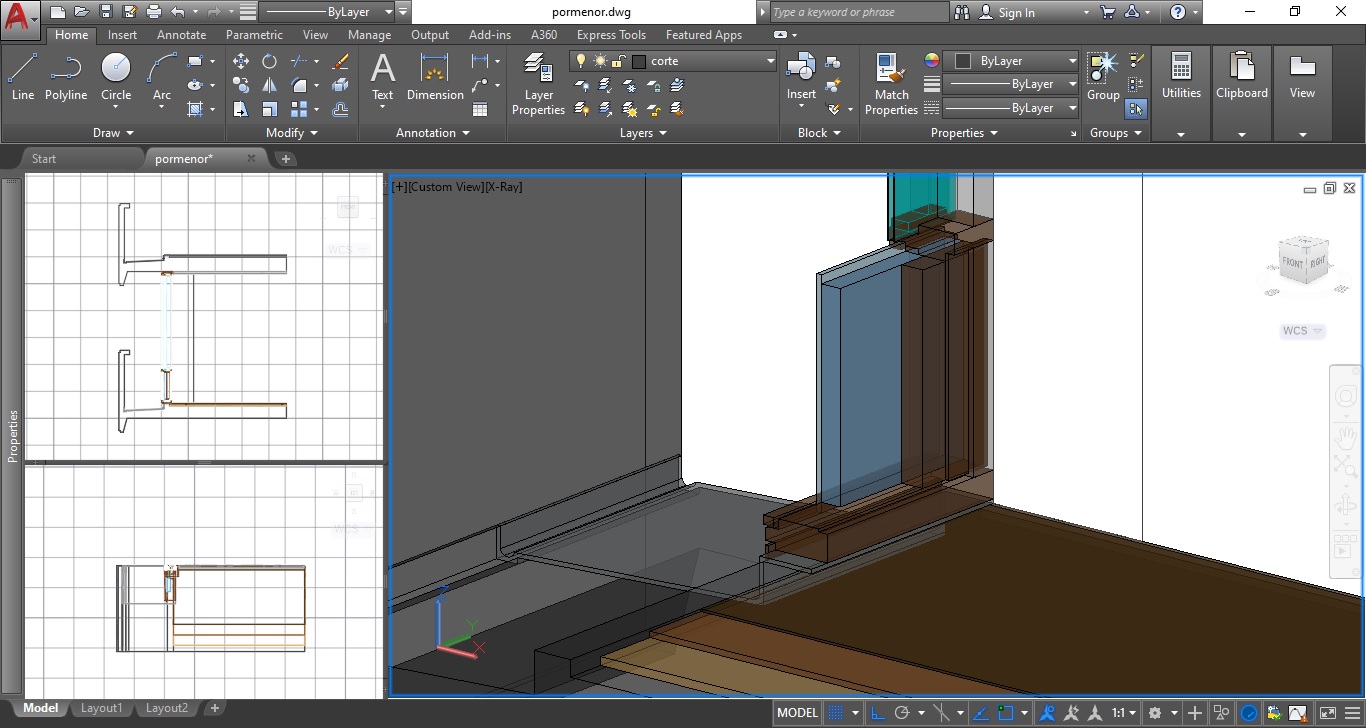This screenshot has height=728, width=1366.
Task: Expand the Layers panel
Action: [643, 132]
